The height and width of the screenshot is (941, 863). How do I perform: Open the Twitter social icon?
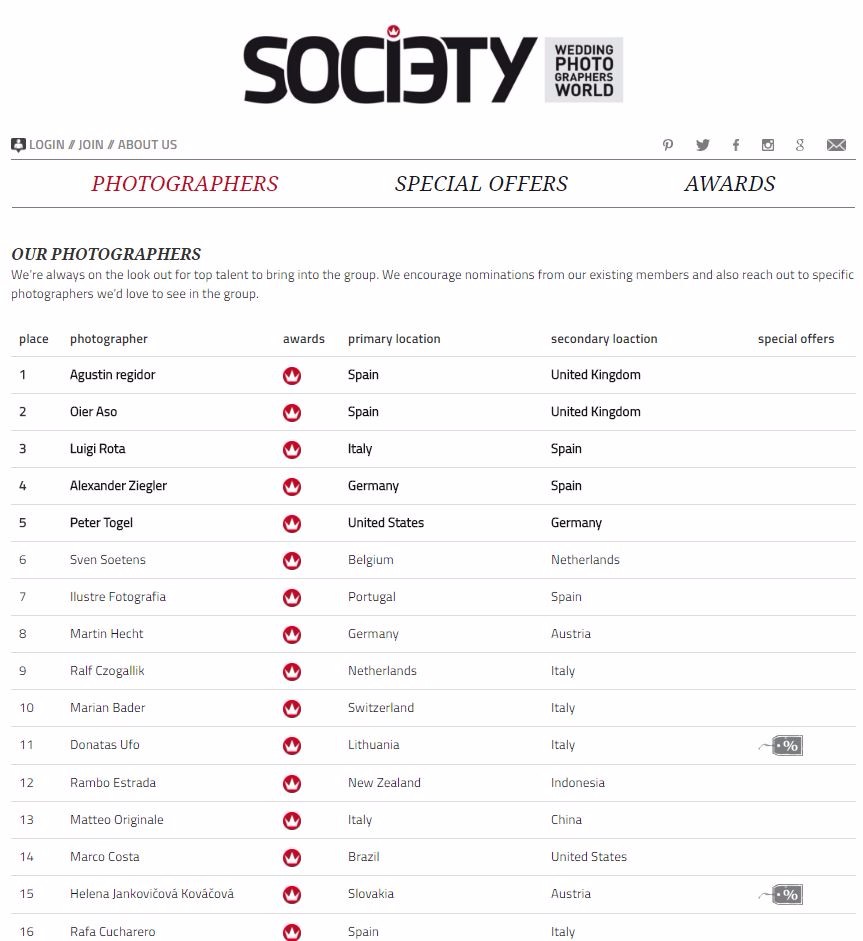tap(703, 145)
